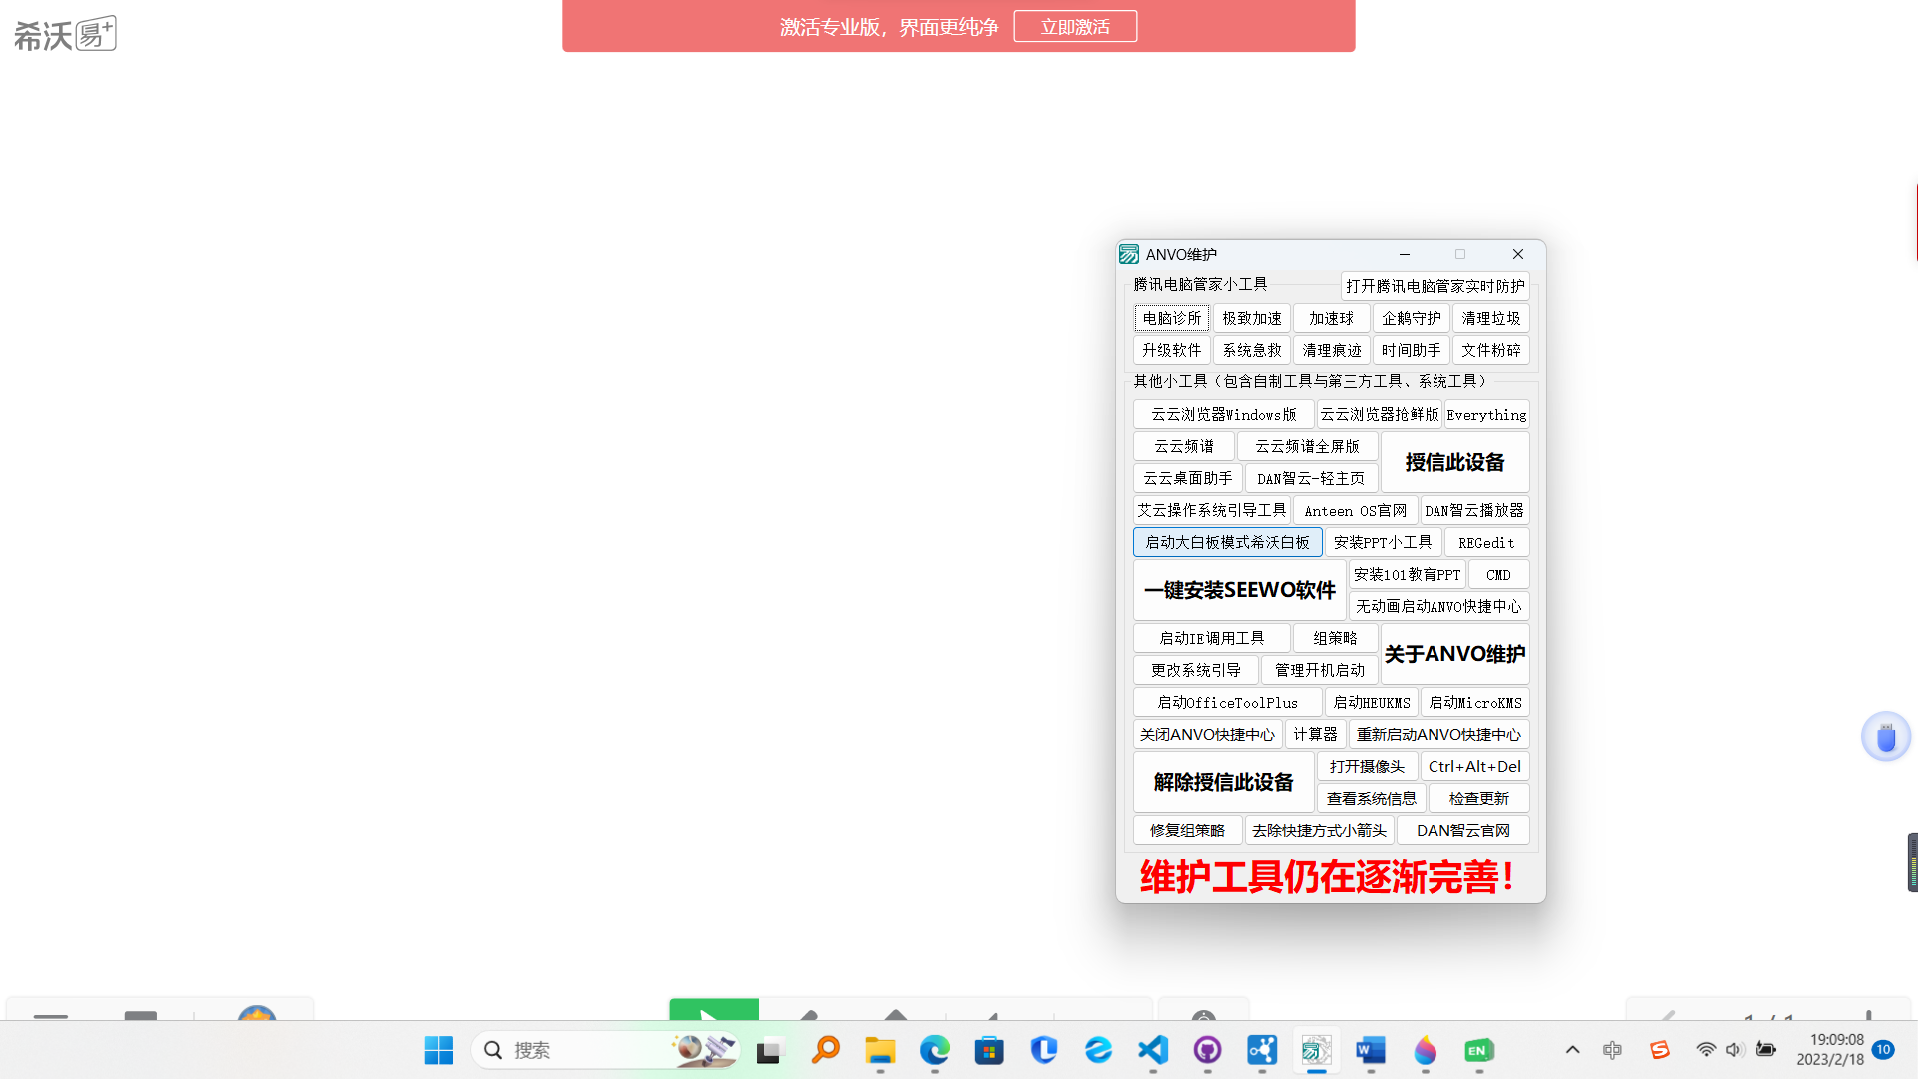Open Visual Studio Code in taskbar
Viewport: 1918px width, 1079px height.
point(1153,1050)
